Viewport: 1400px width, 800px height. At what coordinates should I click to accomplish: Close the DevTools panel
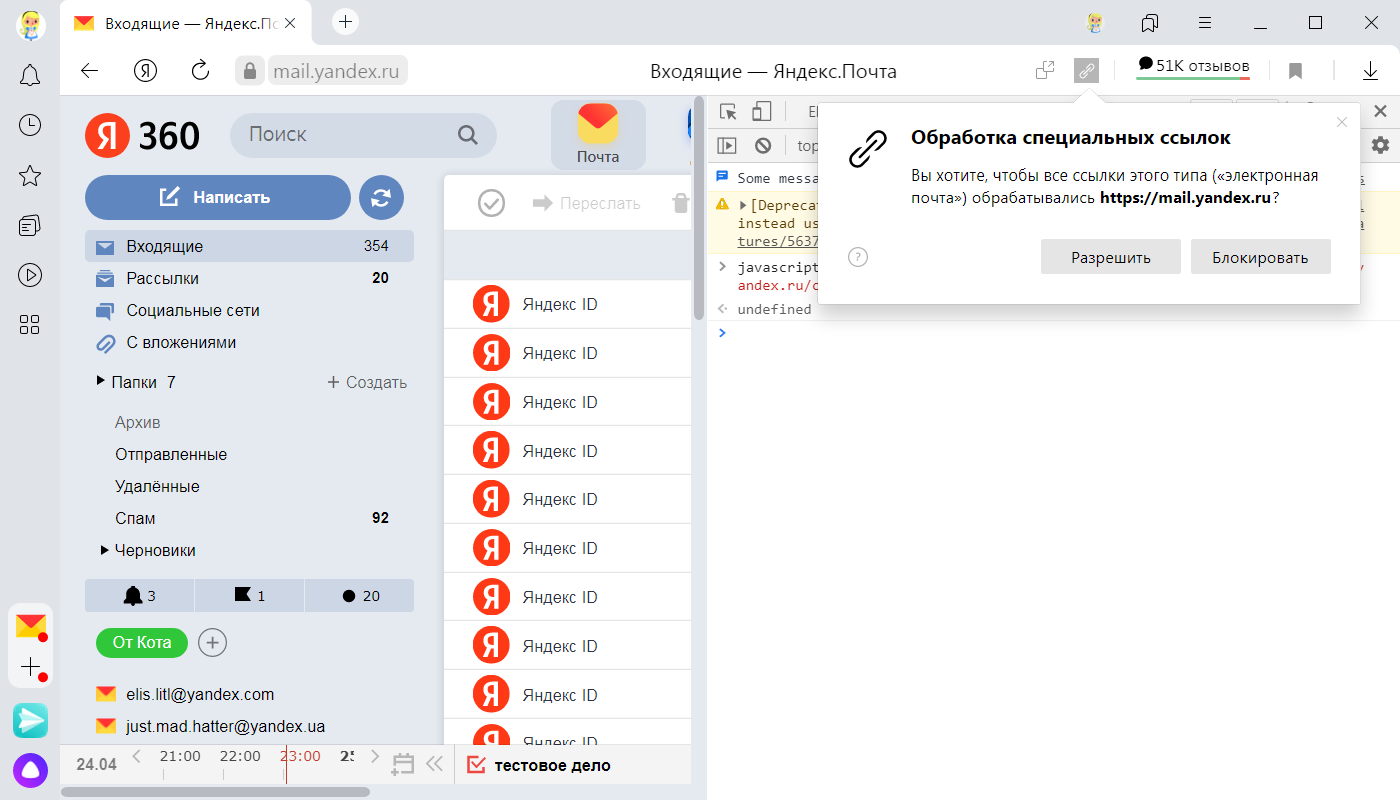(1380, 111)
